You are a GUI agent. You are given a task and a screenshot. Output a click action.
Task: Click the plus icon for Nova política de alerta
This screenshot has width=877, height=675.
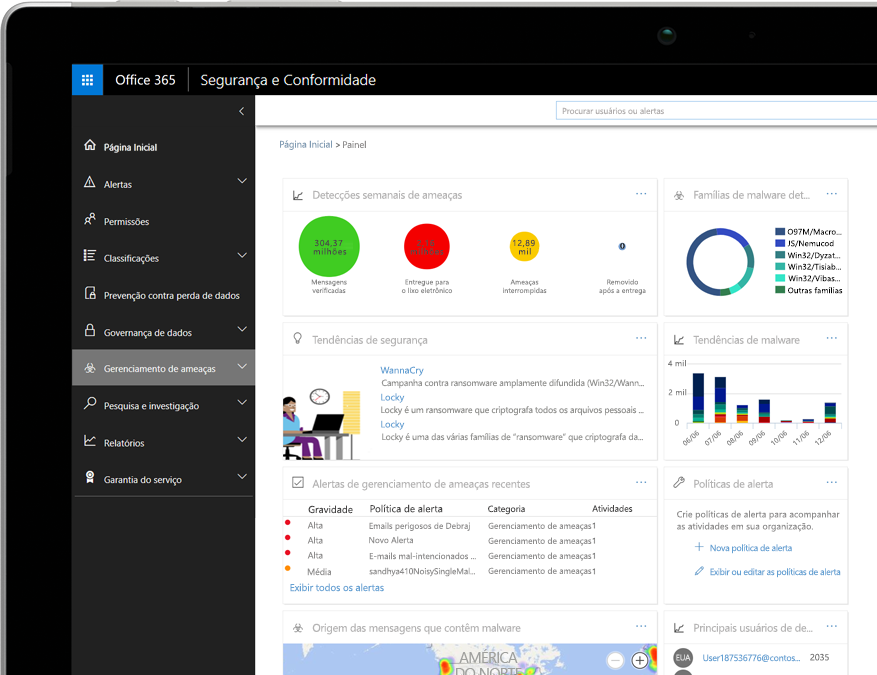699,547
